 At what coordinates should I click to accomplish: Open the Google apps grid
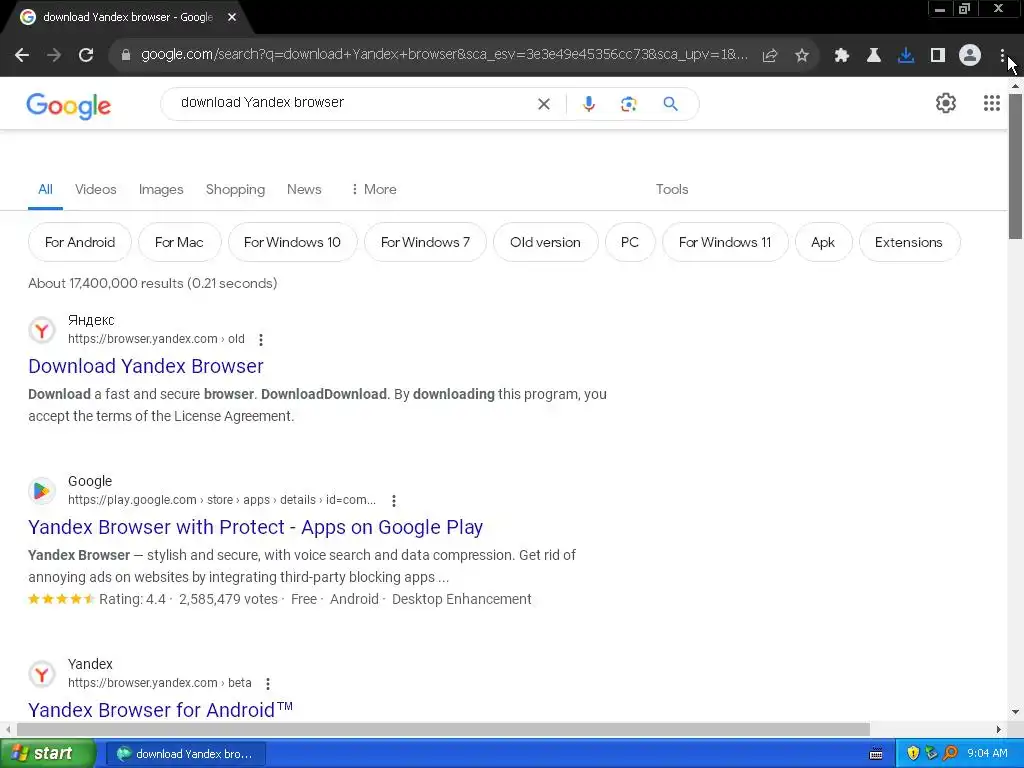[991, 103]
